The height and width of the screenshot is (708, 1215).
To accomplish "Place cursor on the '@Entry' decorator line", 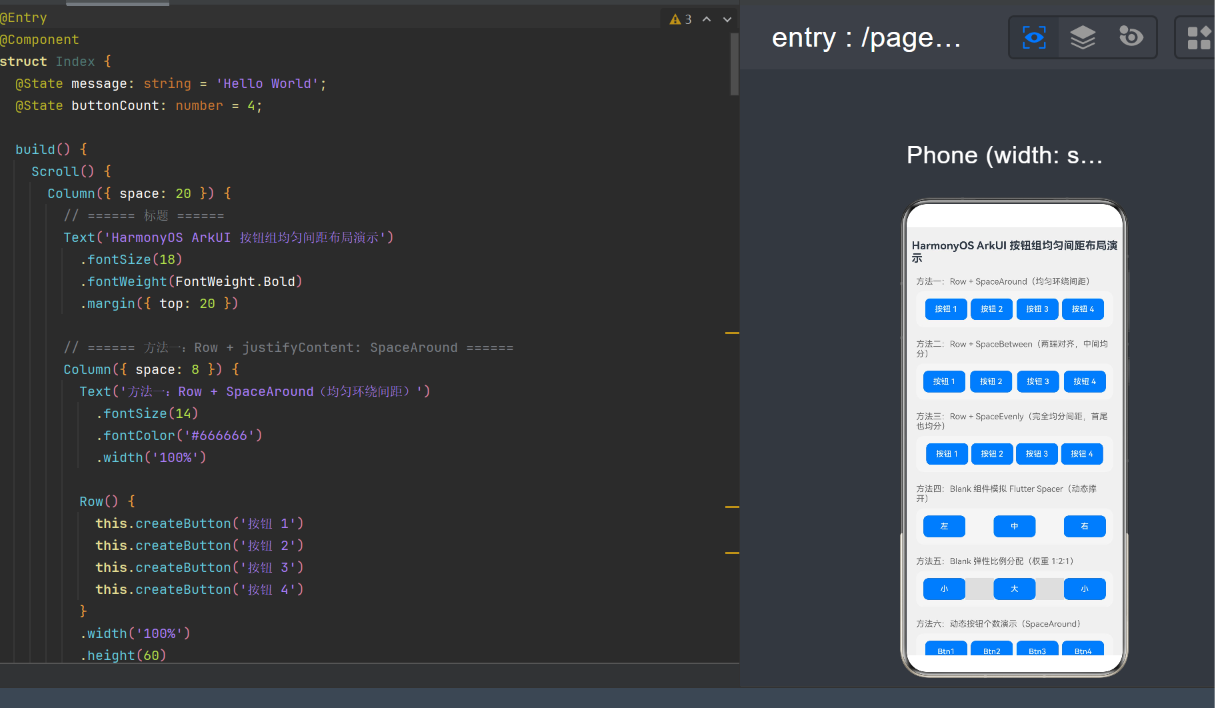I will click(24, 17).
